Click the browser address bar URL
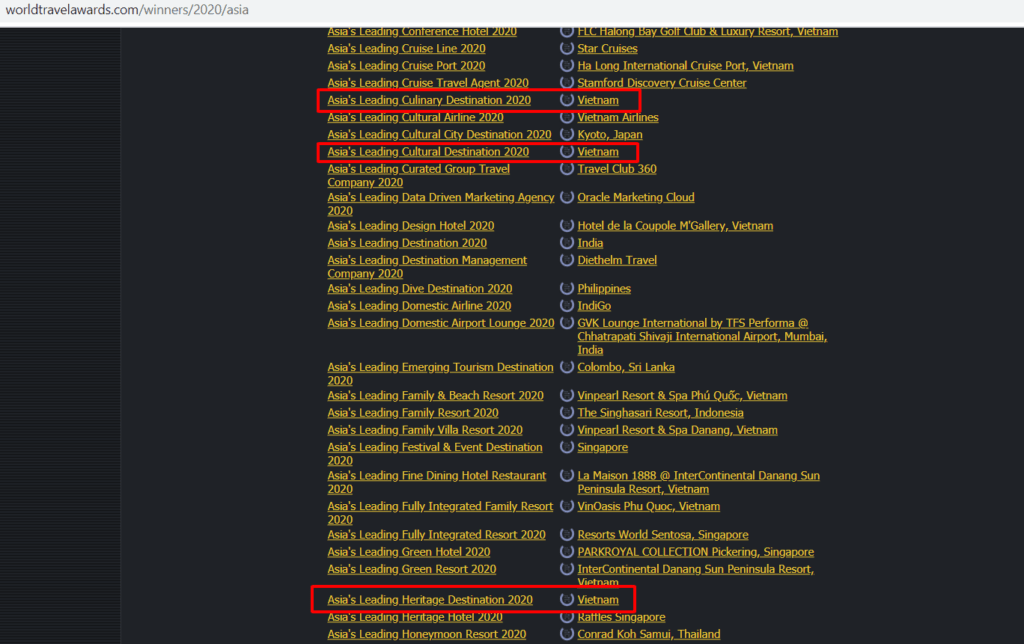The width and height of the screenshot is (1024, 644). pyautogui.click(x=127, y=10)
